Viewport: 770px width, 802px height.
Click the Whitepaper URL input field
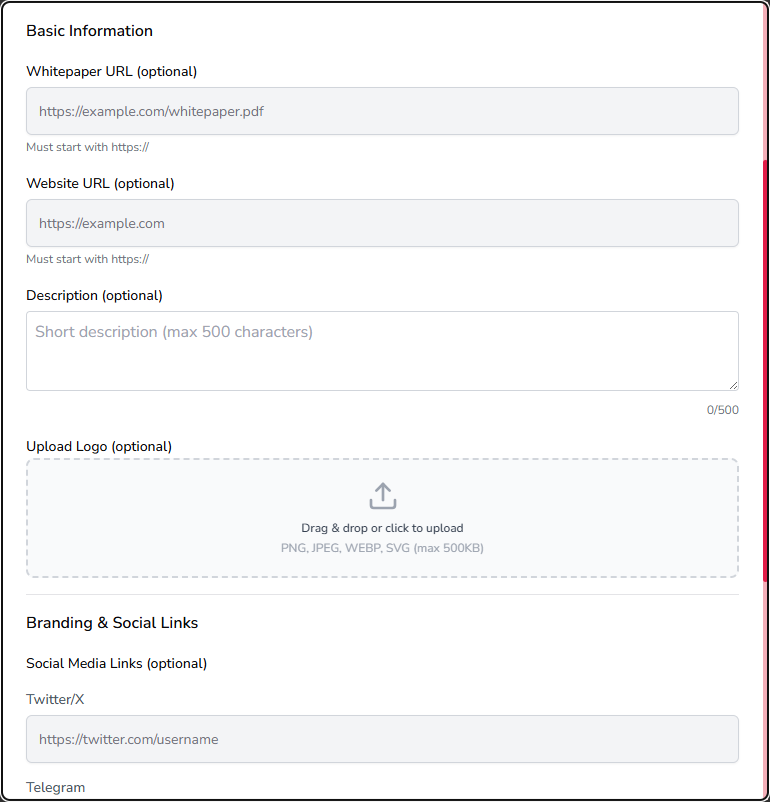(x=382, y=111)
